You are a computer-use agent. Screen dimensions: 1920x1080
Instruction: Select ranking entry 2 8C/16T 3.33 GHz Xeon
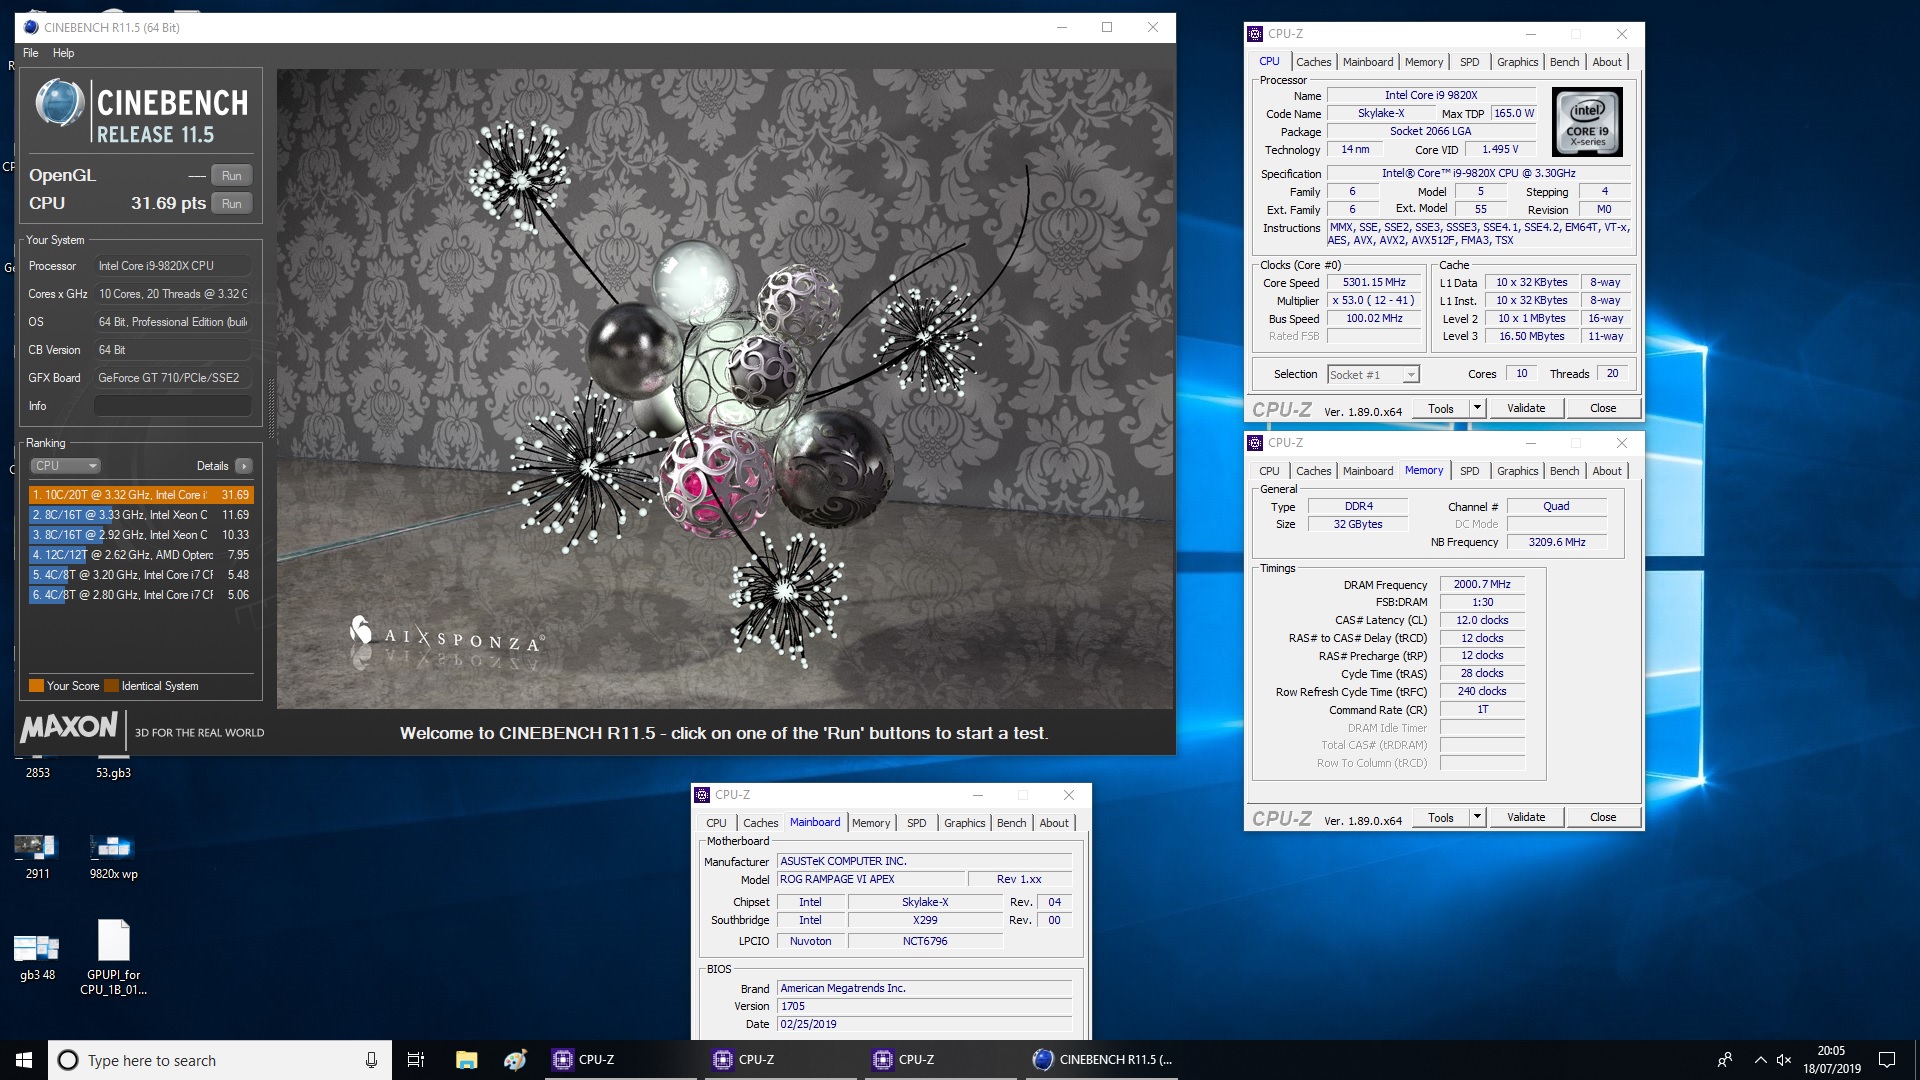(x=141, y=515)
